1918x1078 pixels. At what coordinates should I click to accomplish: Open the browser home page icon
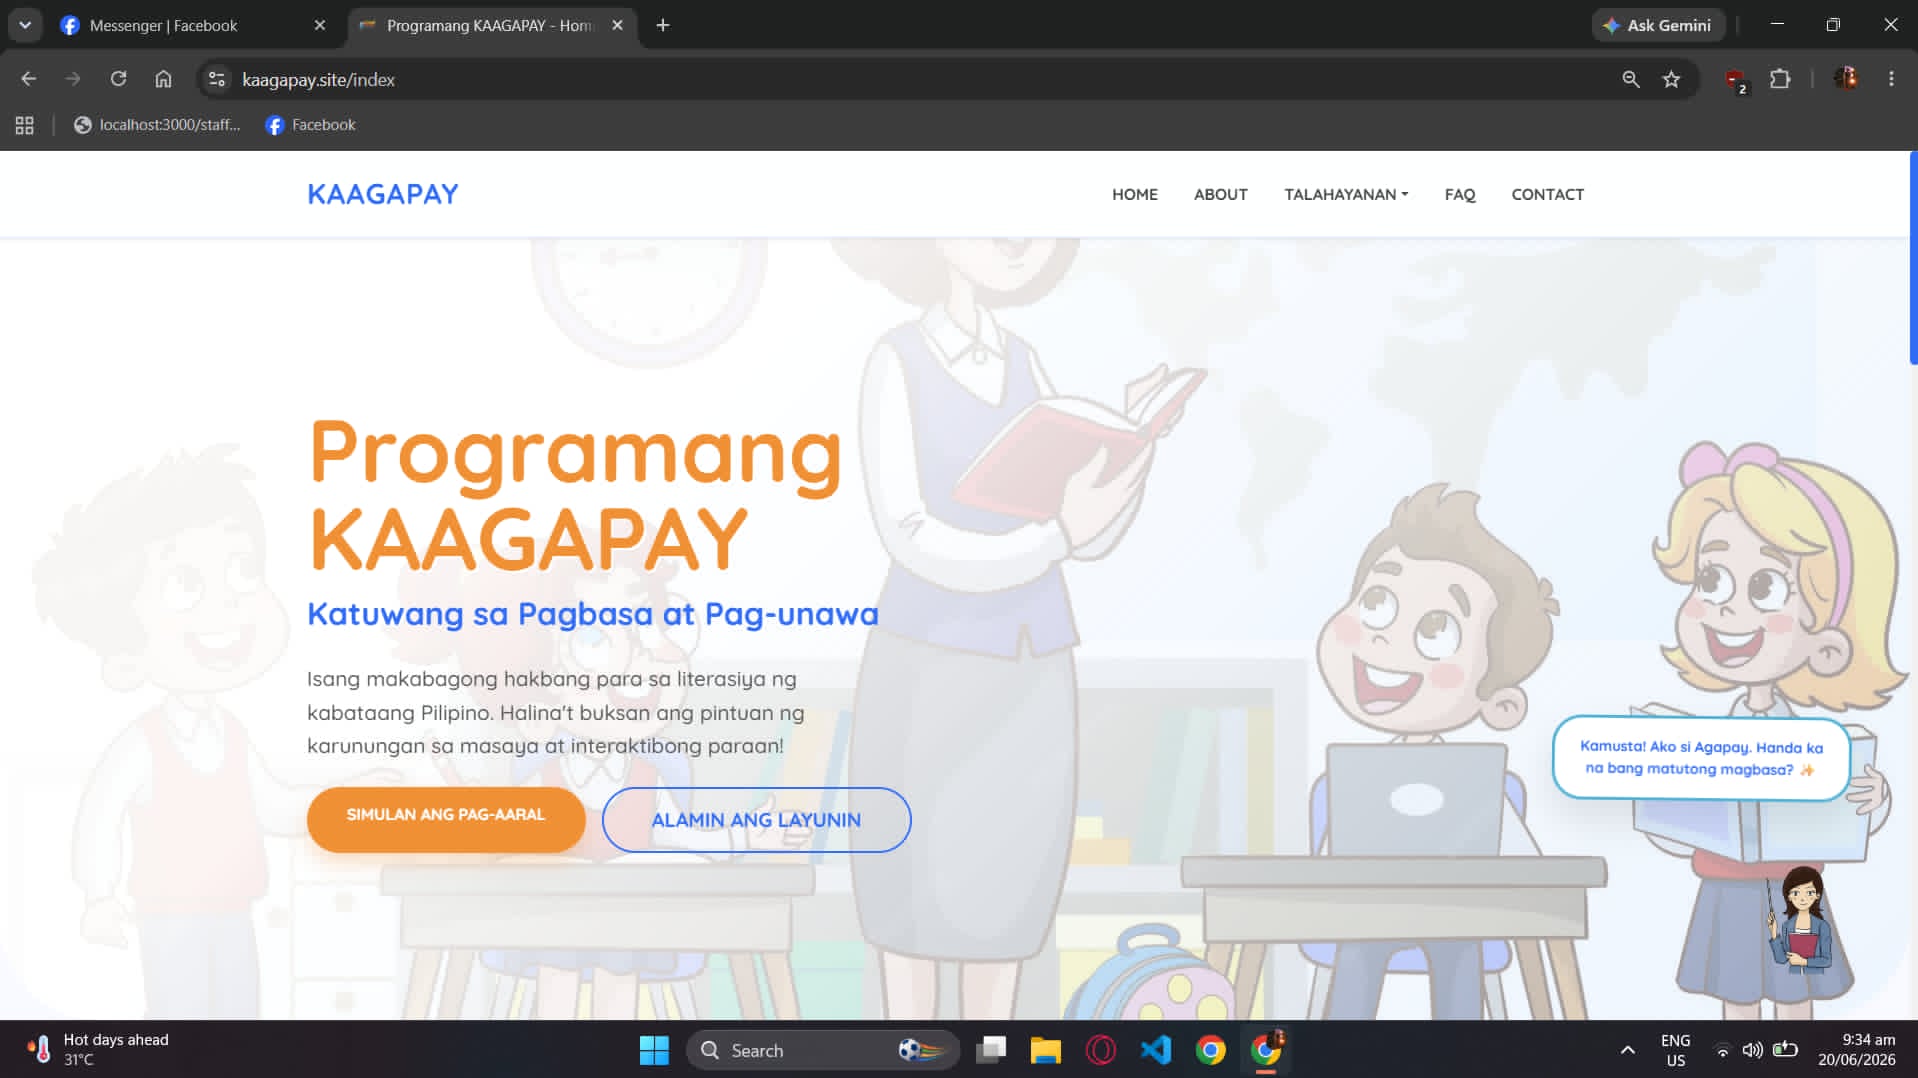163,79
